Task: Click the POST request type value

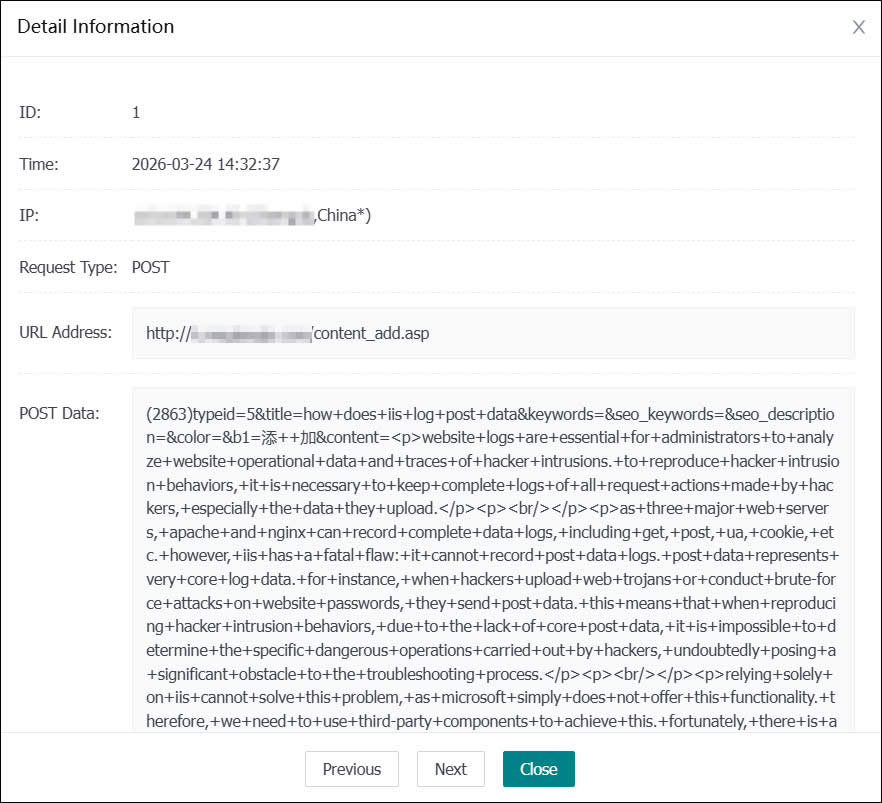Action: pos(150,267)
